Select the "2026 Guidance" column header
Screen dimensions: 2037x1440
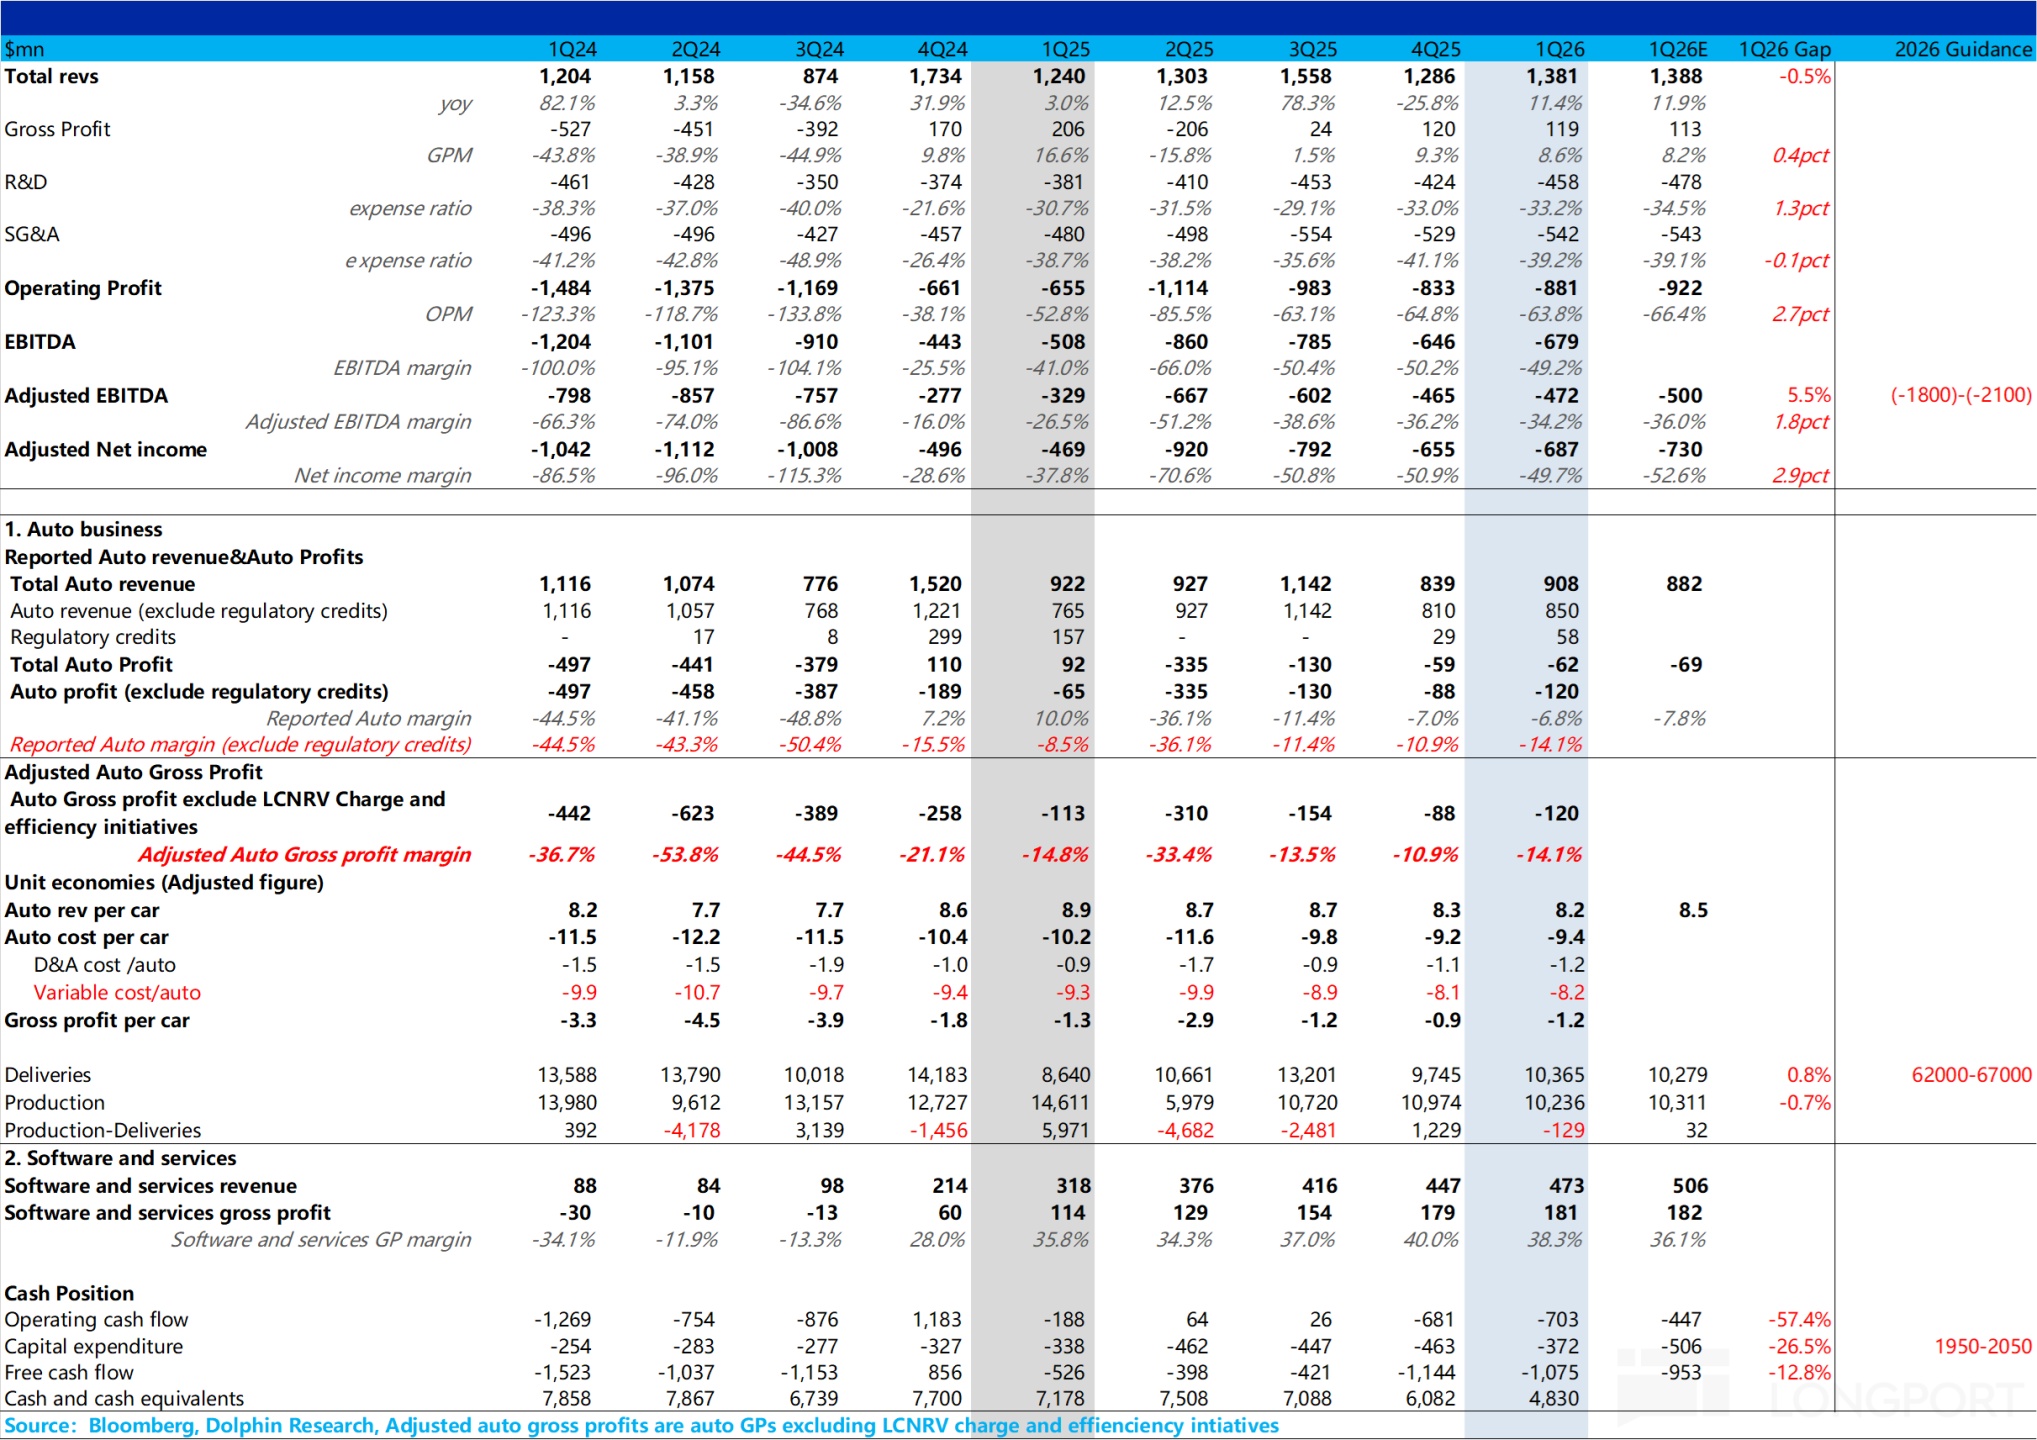point(1963,49)
